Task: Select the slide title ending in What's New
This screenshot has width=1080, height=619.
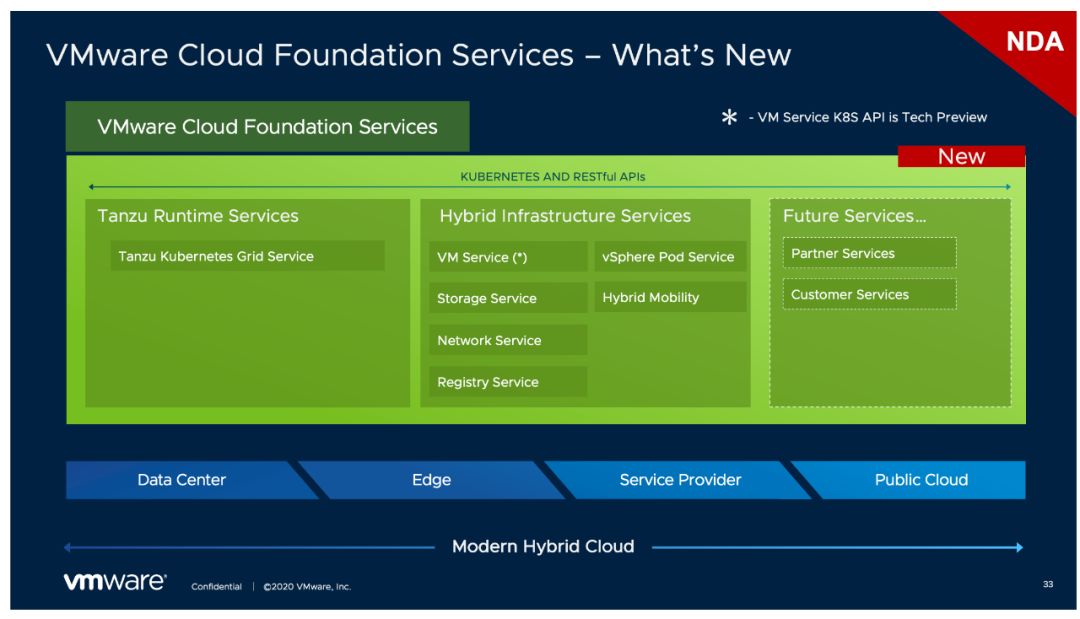Action: coord(419,55)
